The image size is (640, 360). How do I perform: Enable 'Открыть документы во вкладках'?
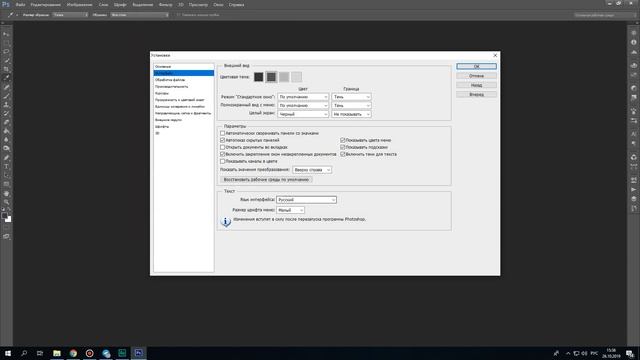tap(222, 147)
